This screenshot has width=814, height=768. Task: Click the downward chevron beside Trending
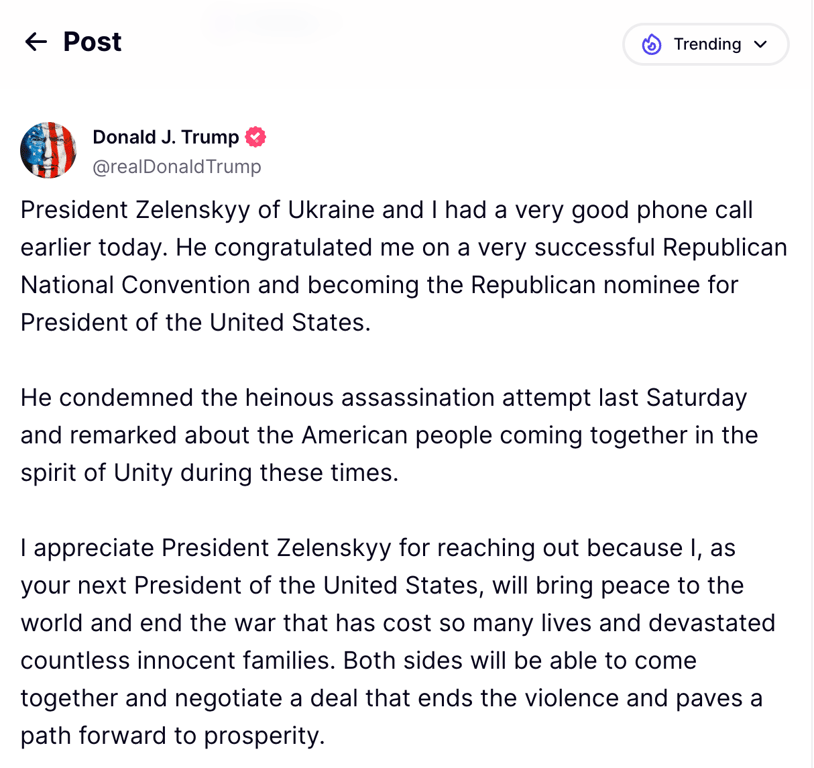[760, 45]
